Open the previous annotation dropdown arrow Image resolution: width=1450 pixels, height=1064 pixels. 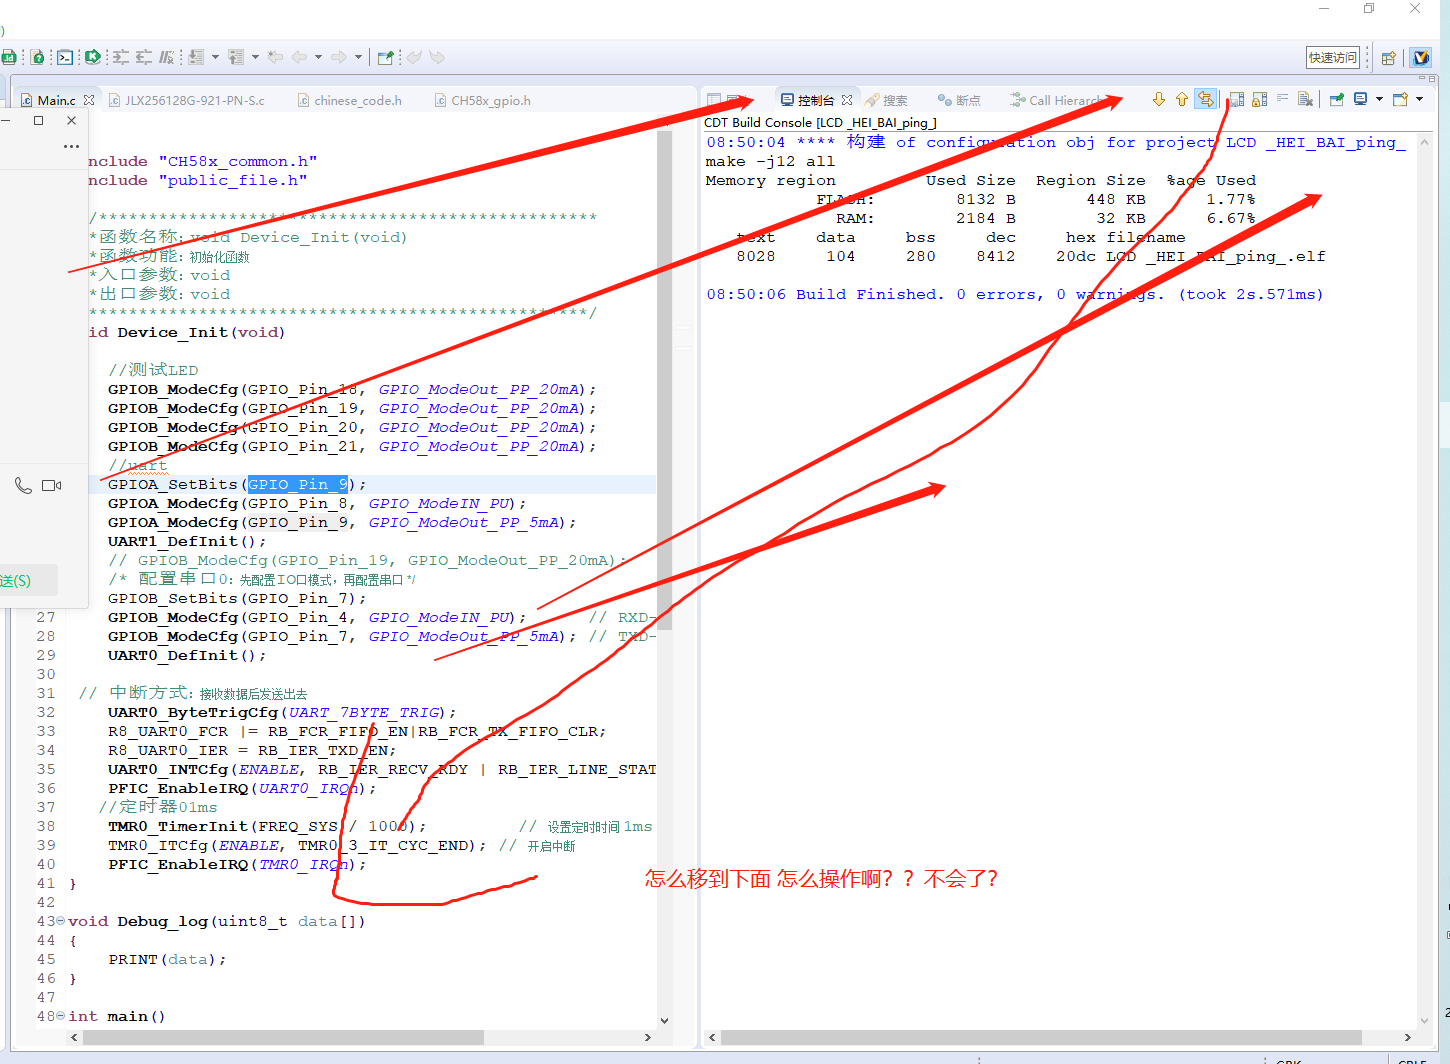255,58
